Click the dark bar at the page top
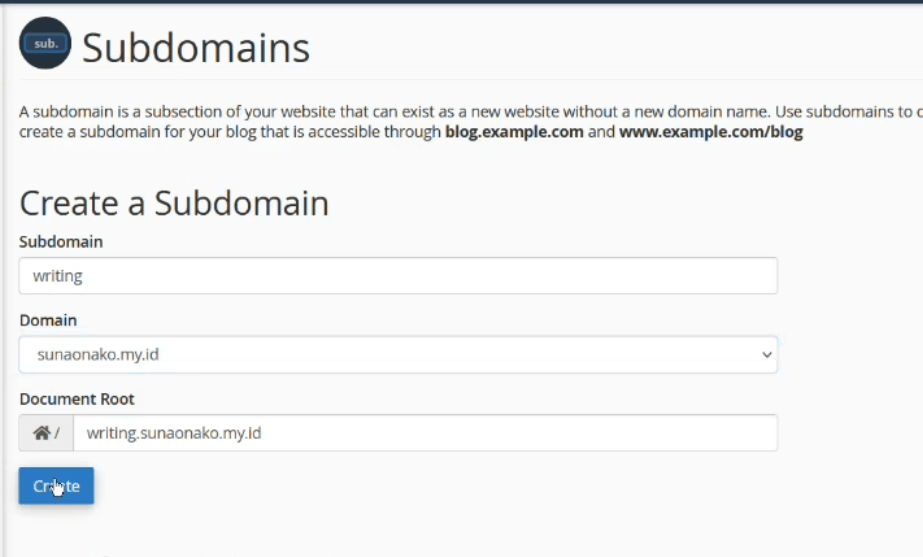The height and width of the screenshot is (557, 923). tap(461, 2)
